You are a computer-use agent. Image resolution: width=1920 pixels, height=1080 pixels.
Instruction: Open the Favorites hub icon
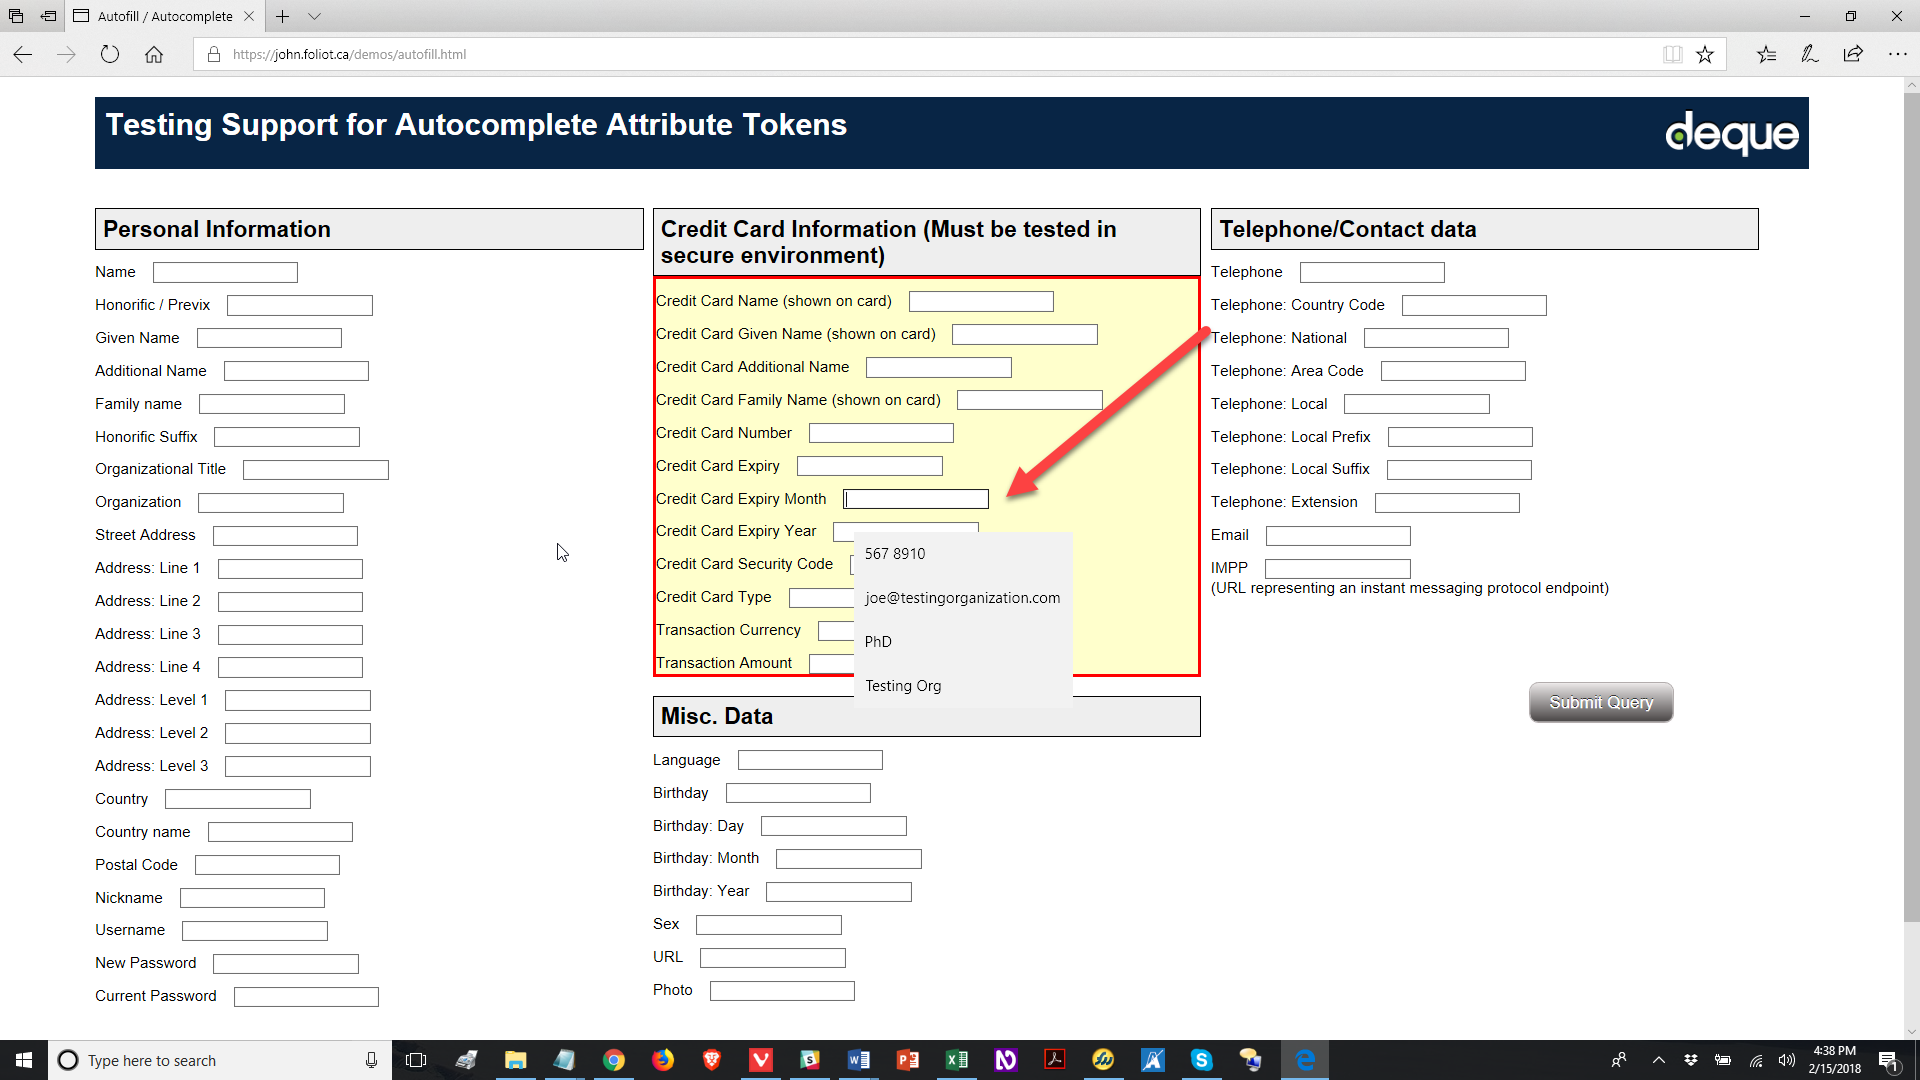pyautogui.click(x=1766, y=54)
